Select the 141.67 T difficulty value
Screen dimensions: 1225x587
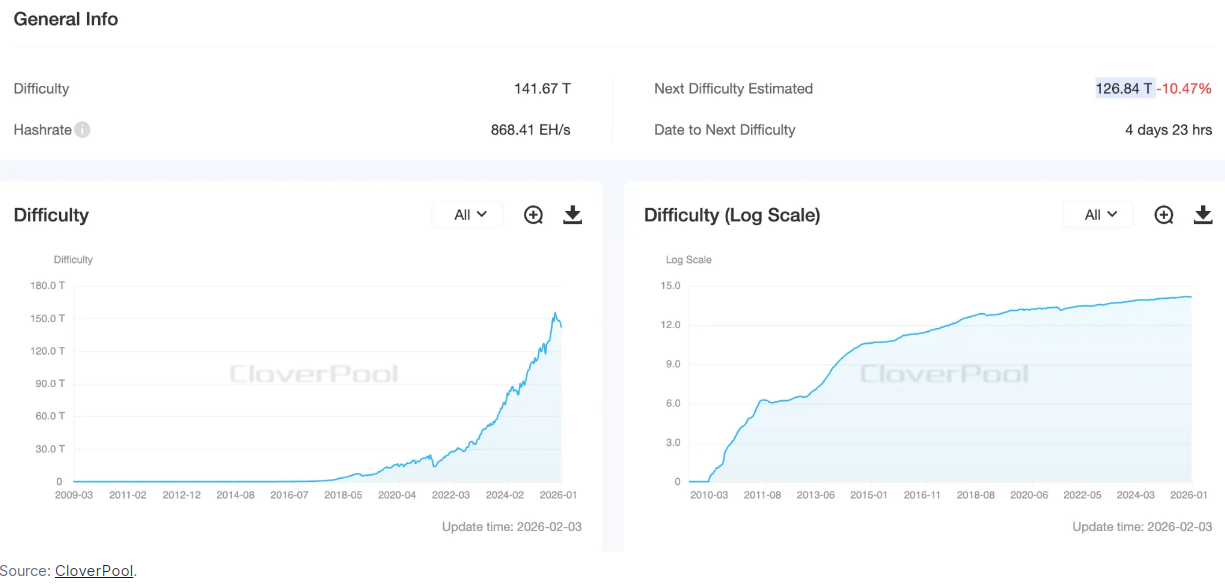(x=542, y=89)
